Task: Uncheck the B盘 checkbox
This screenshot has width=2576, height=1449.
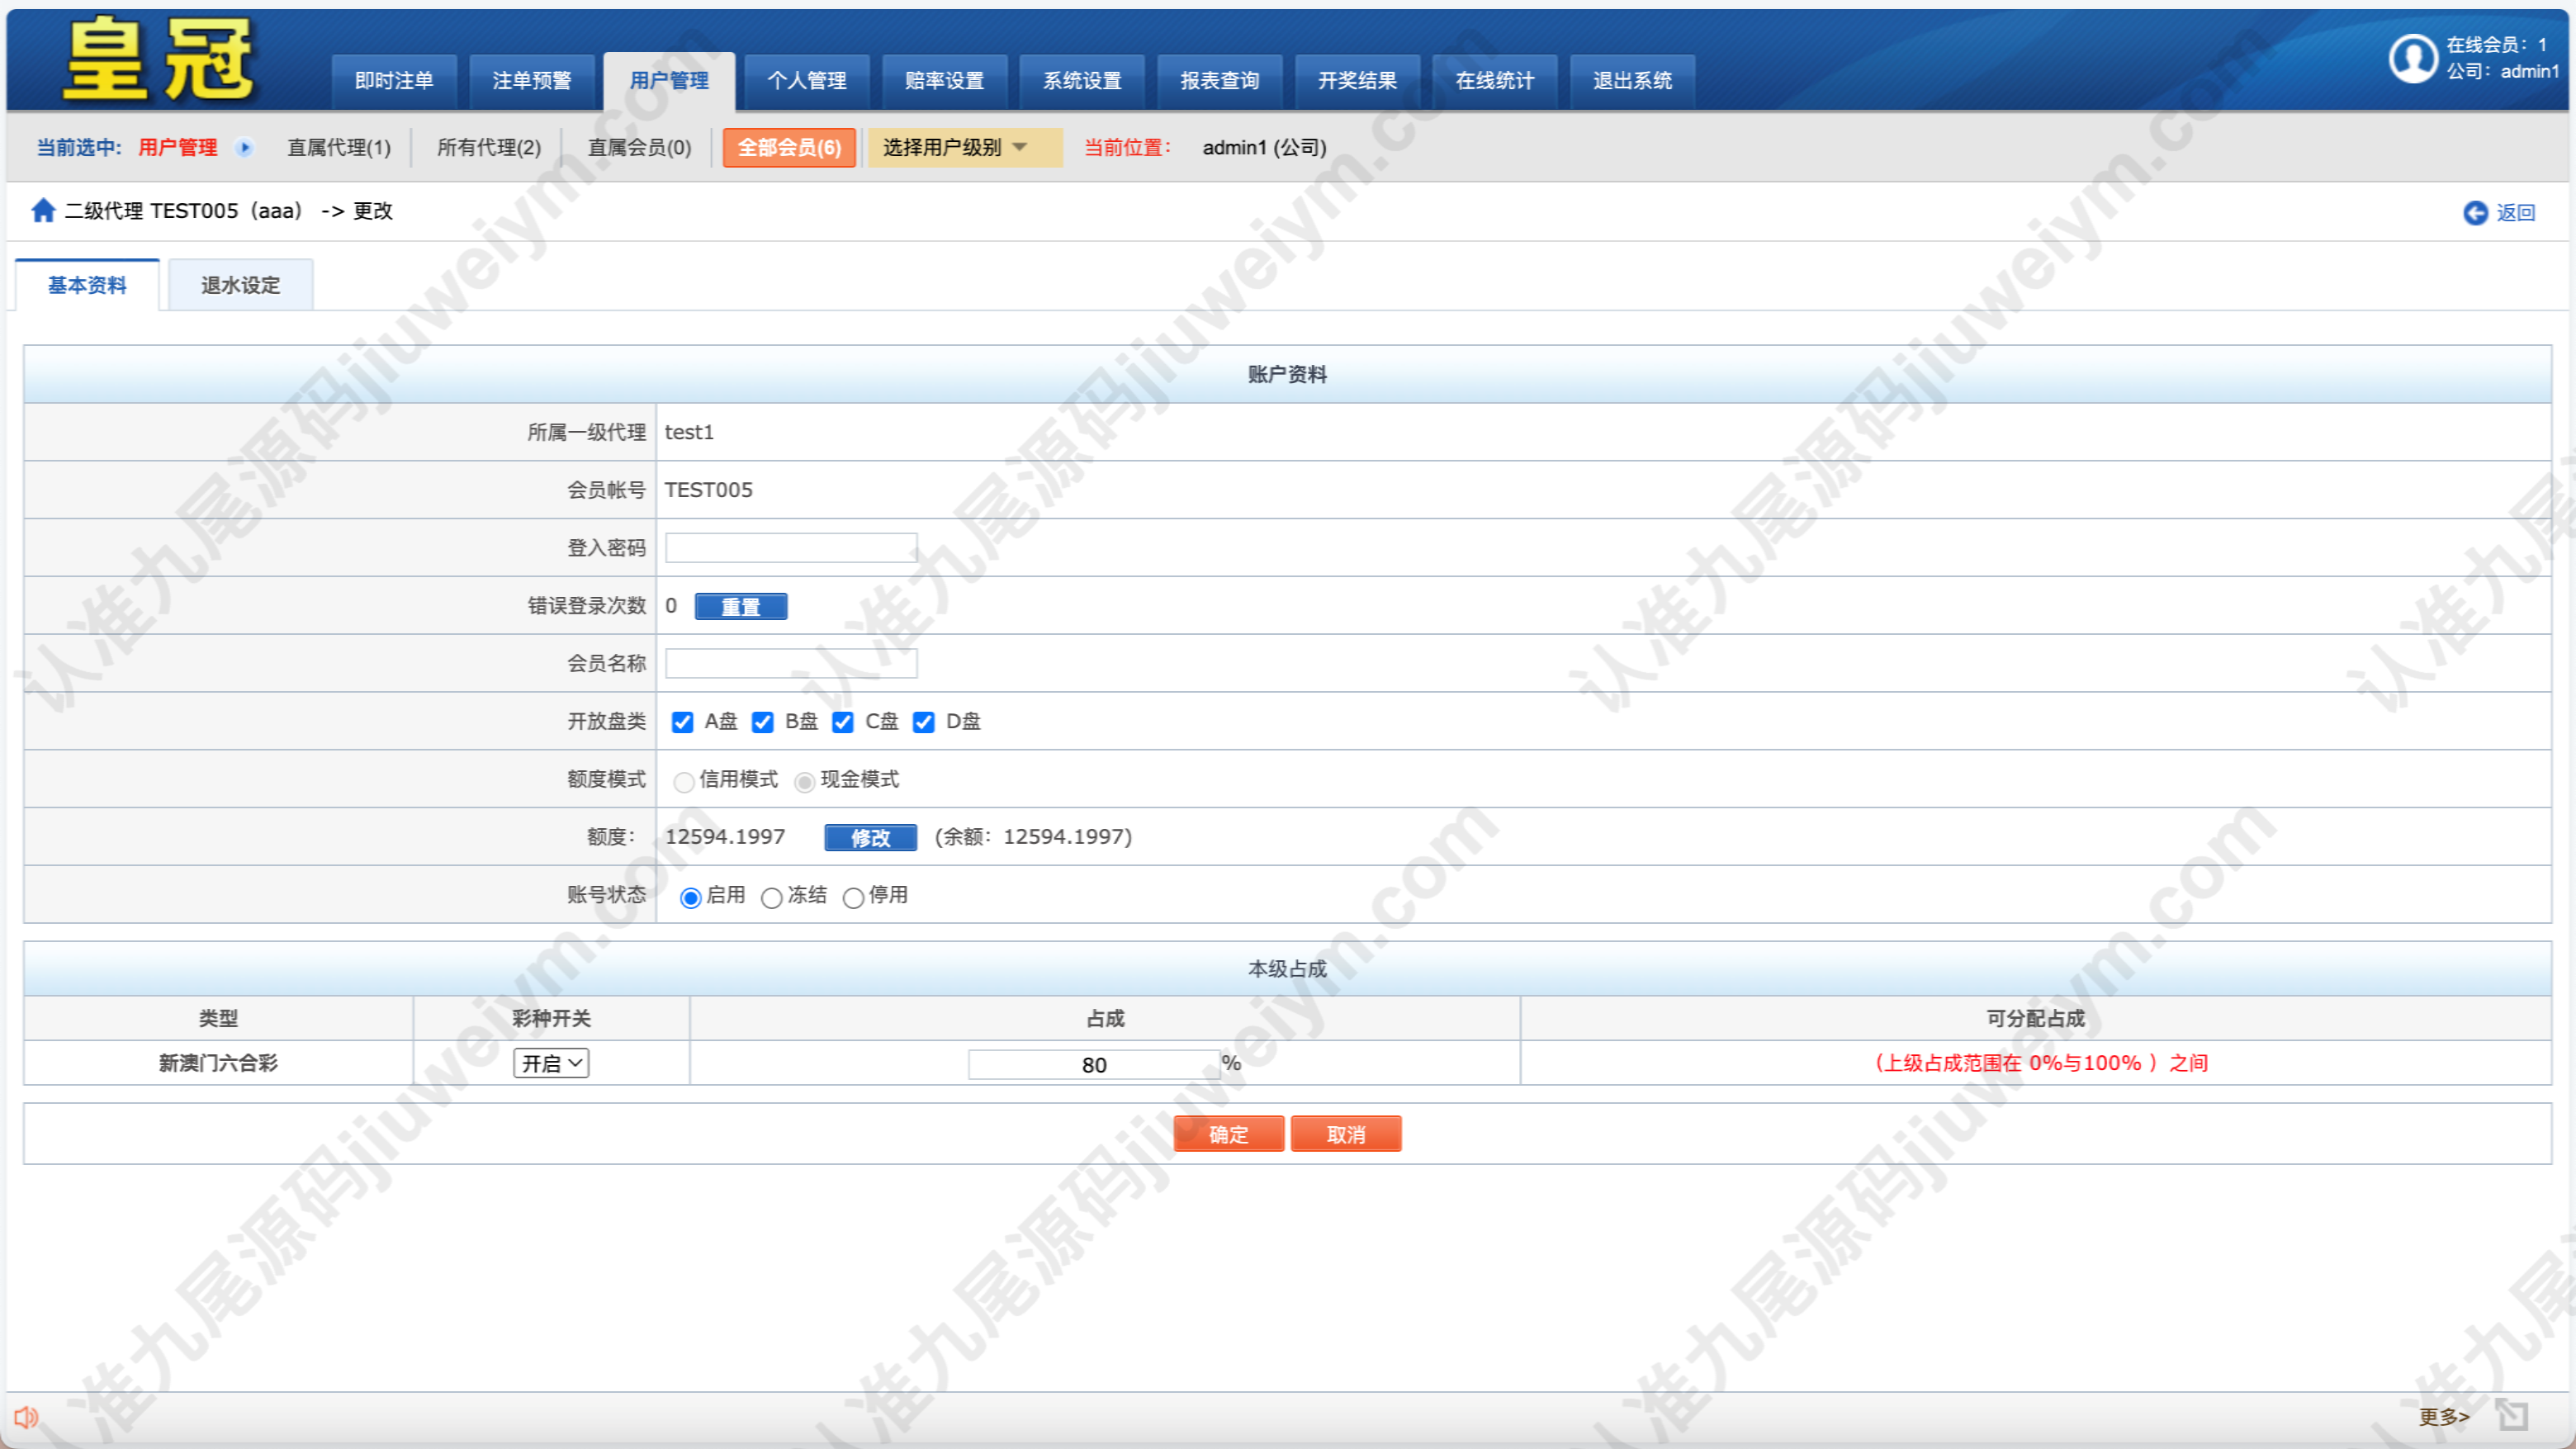Action: [762, 722]
